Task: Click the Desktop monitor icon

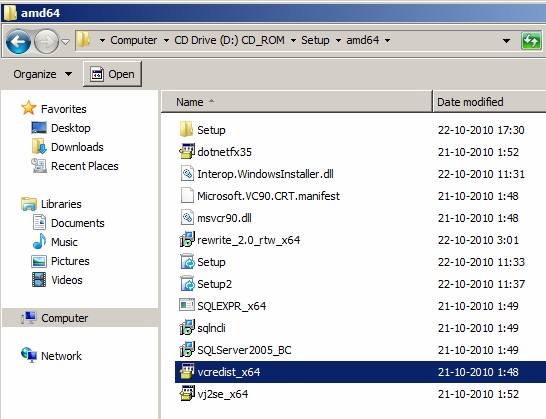Action: coord(39,127)
